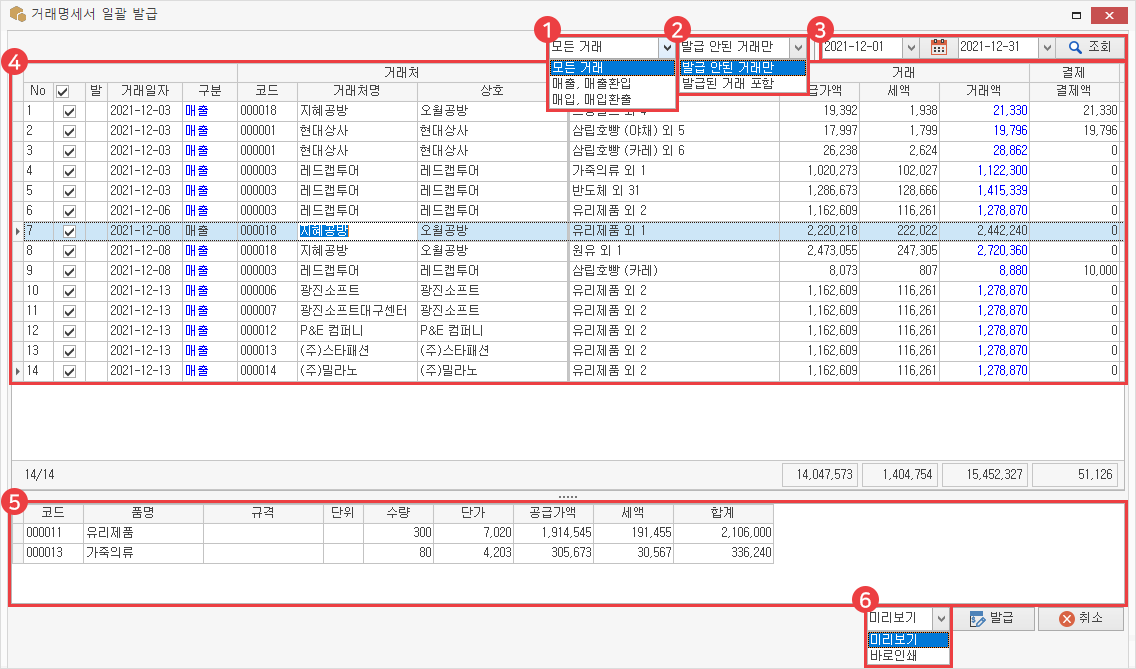Uncheck the checkbox for row 14
The width and height of the screenshot is (1136, 669).
point(70,371)
